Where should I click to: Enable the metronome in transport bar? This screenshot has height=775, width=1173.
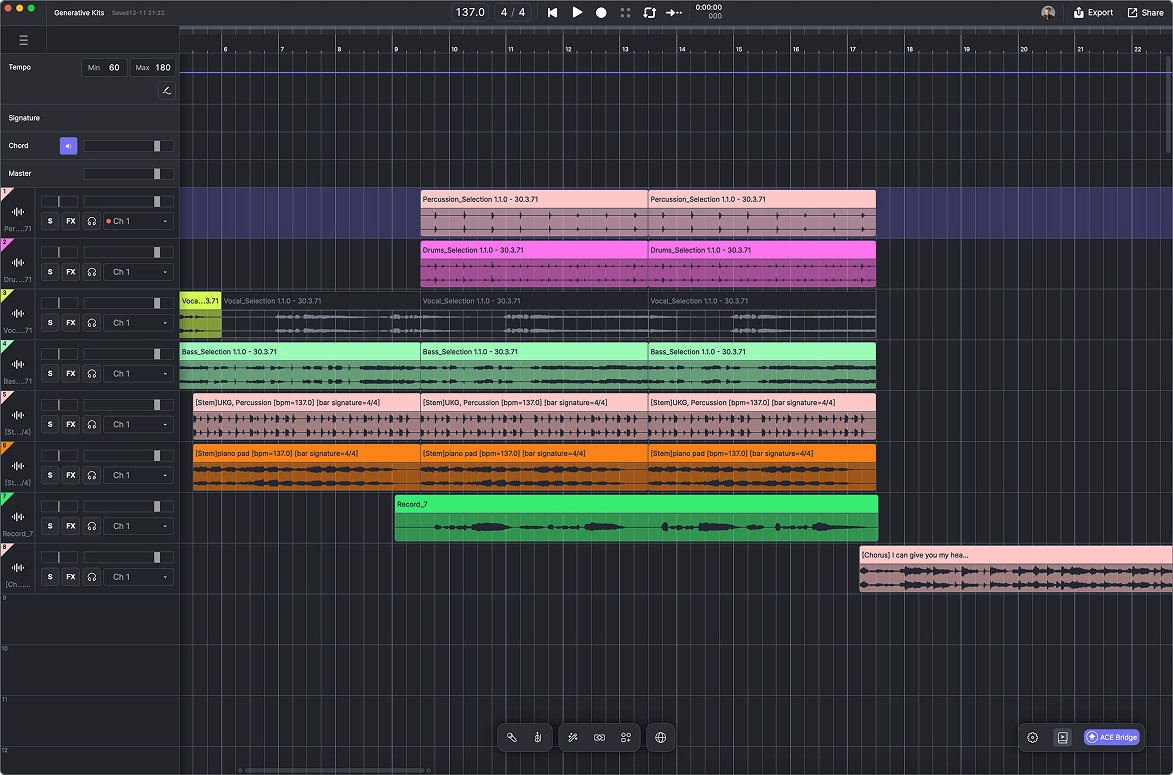[x=625, y=13]
